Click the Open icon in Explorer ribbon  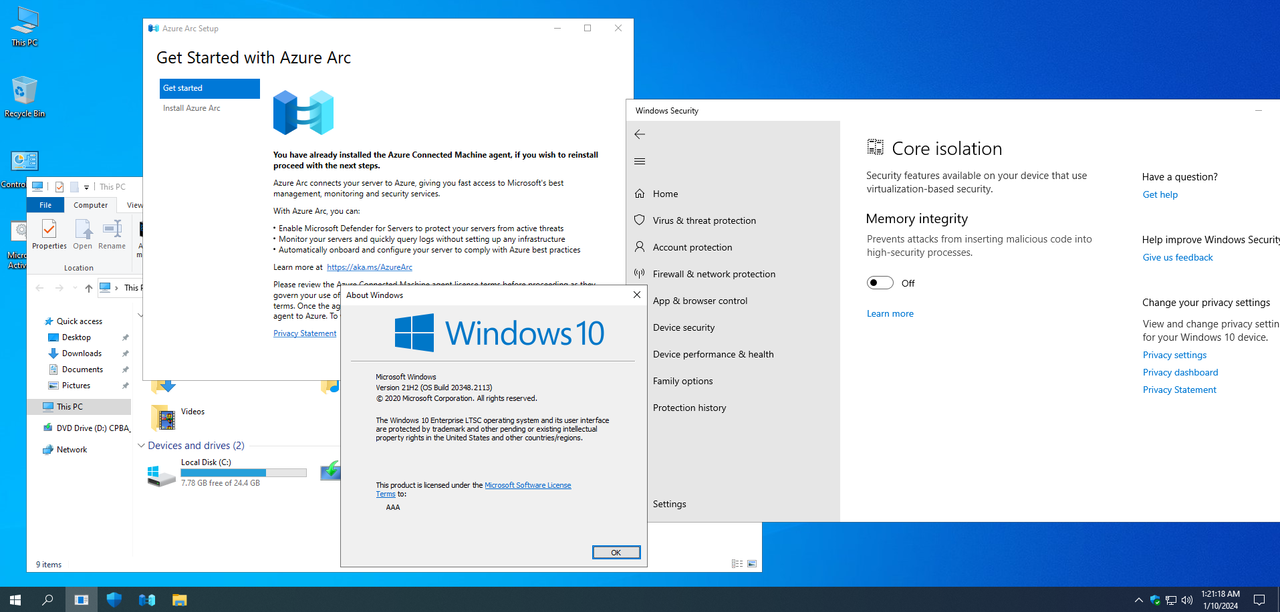(82, 234)
